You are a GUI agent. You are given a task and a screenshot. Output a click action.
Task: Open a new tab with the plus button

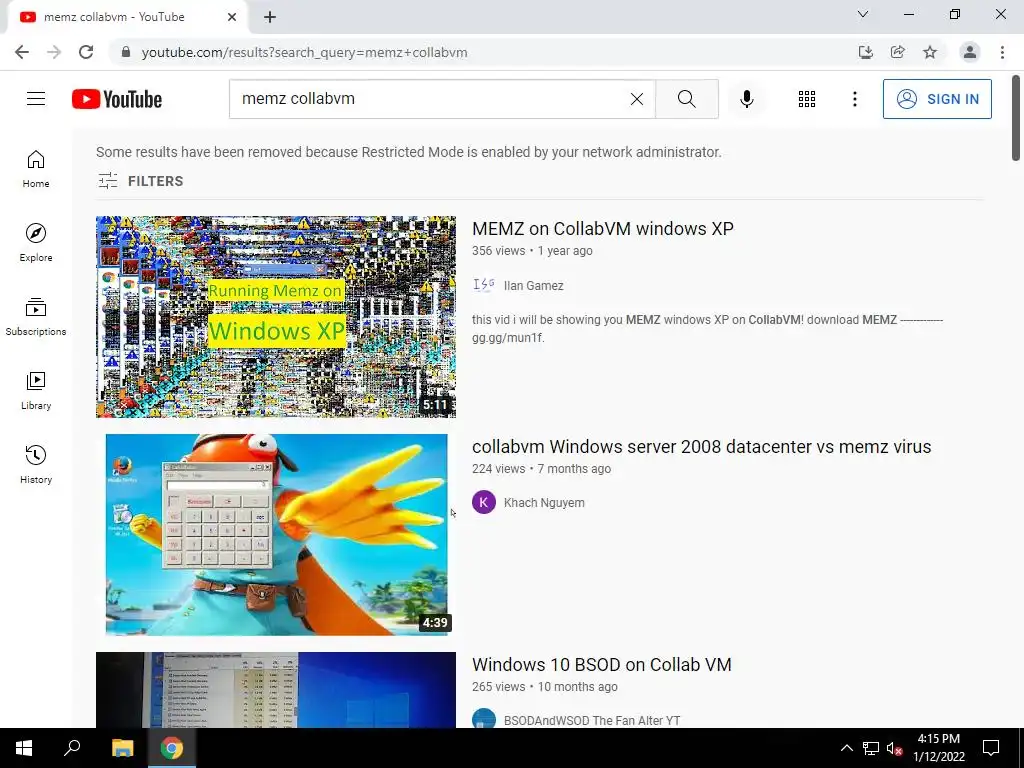pyautogui.click(x=270, y=17)
